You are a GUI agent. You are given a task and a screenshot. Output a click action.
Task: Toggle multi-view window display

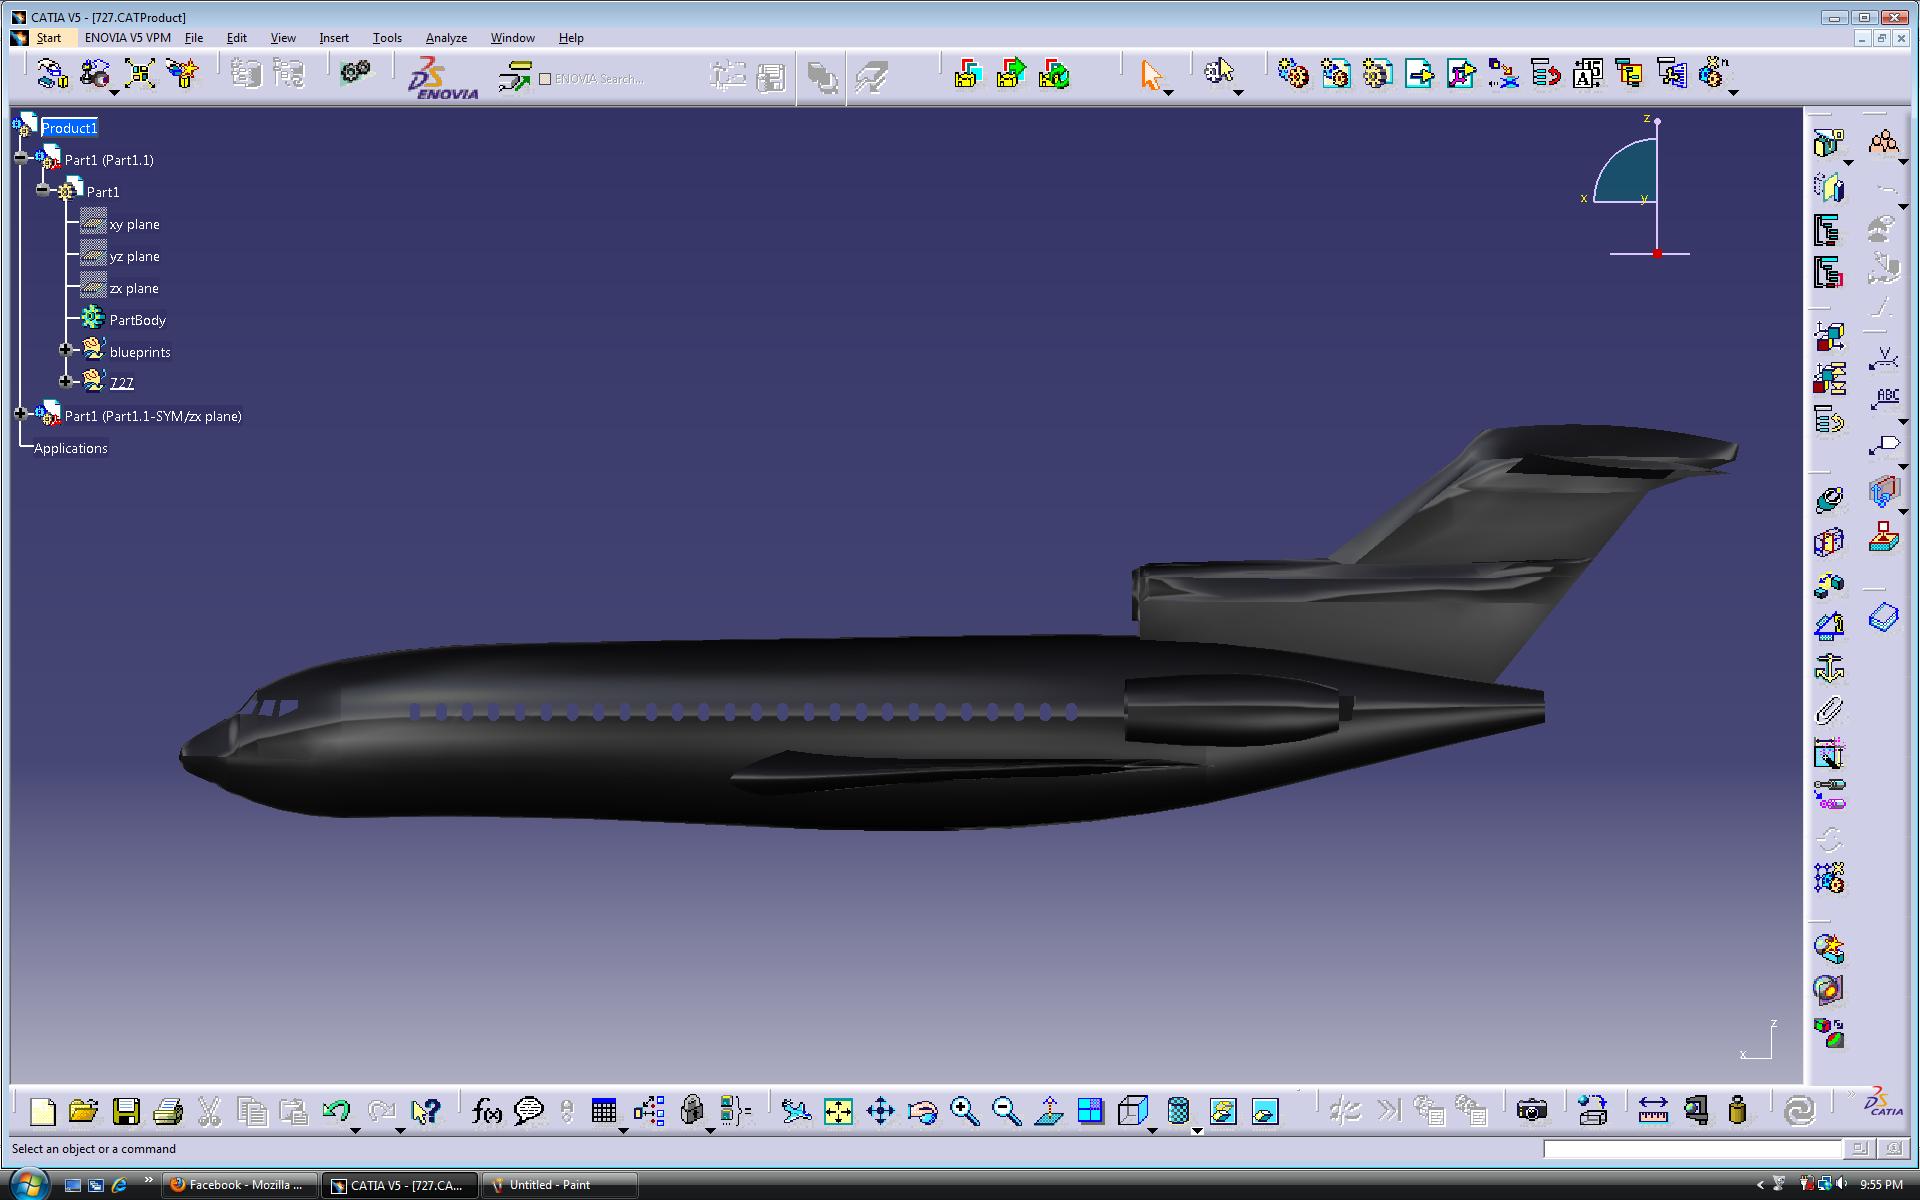(1092, 1110)
